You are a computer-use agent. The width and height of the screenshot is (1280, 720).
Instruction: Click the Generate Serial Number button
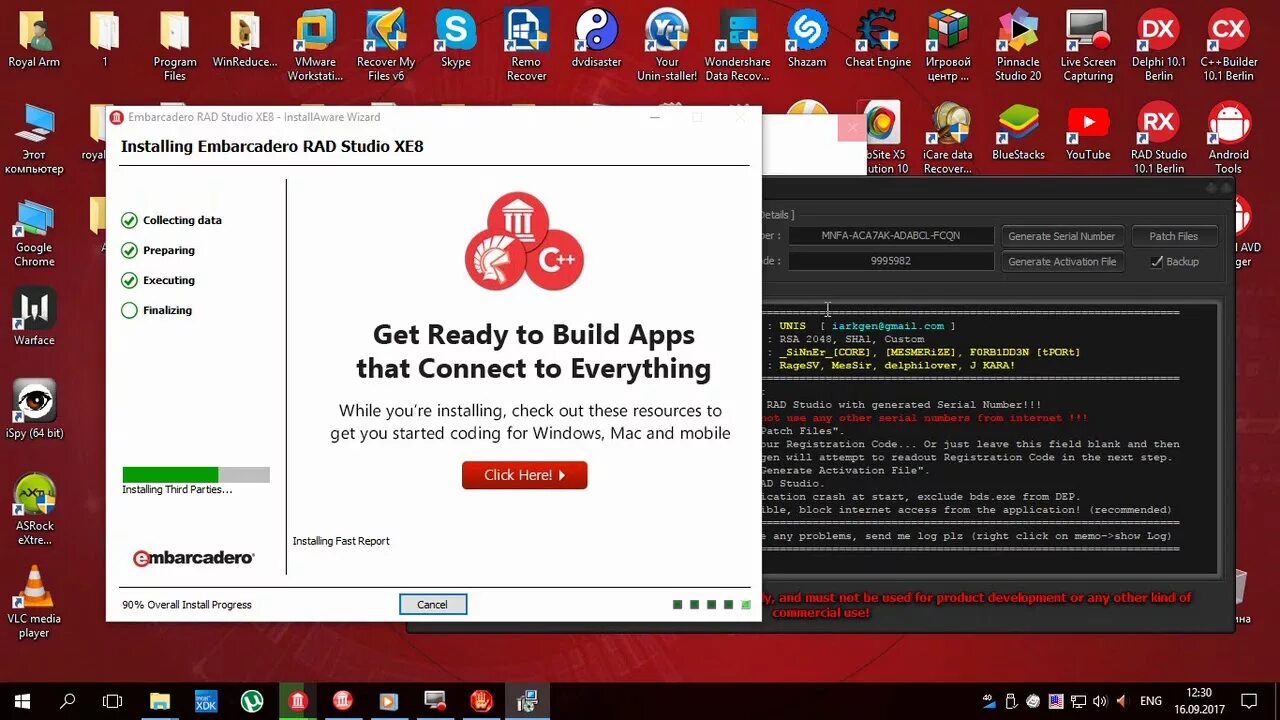tap(1061, 236)
